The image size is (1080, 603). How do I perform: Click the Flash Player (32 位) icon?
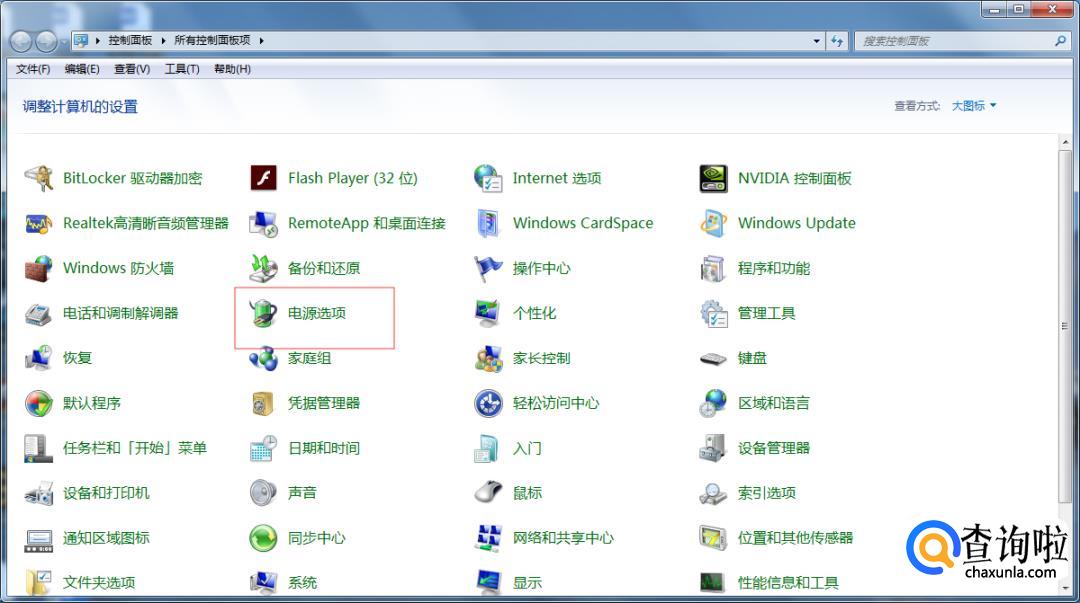[263, 178]
